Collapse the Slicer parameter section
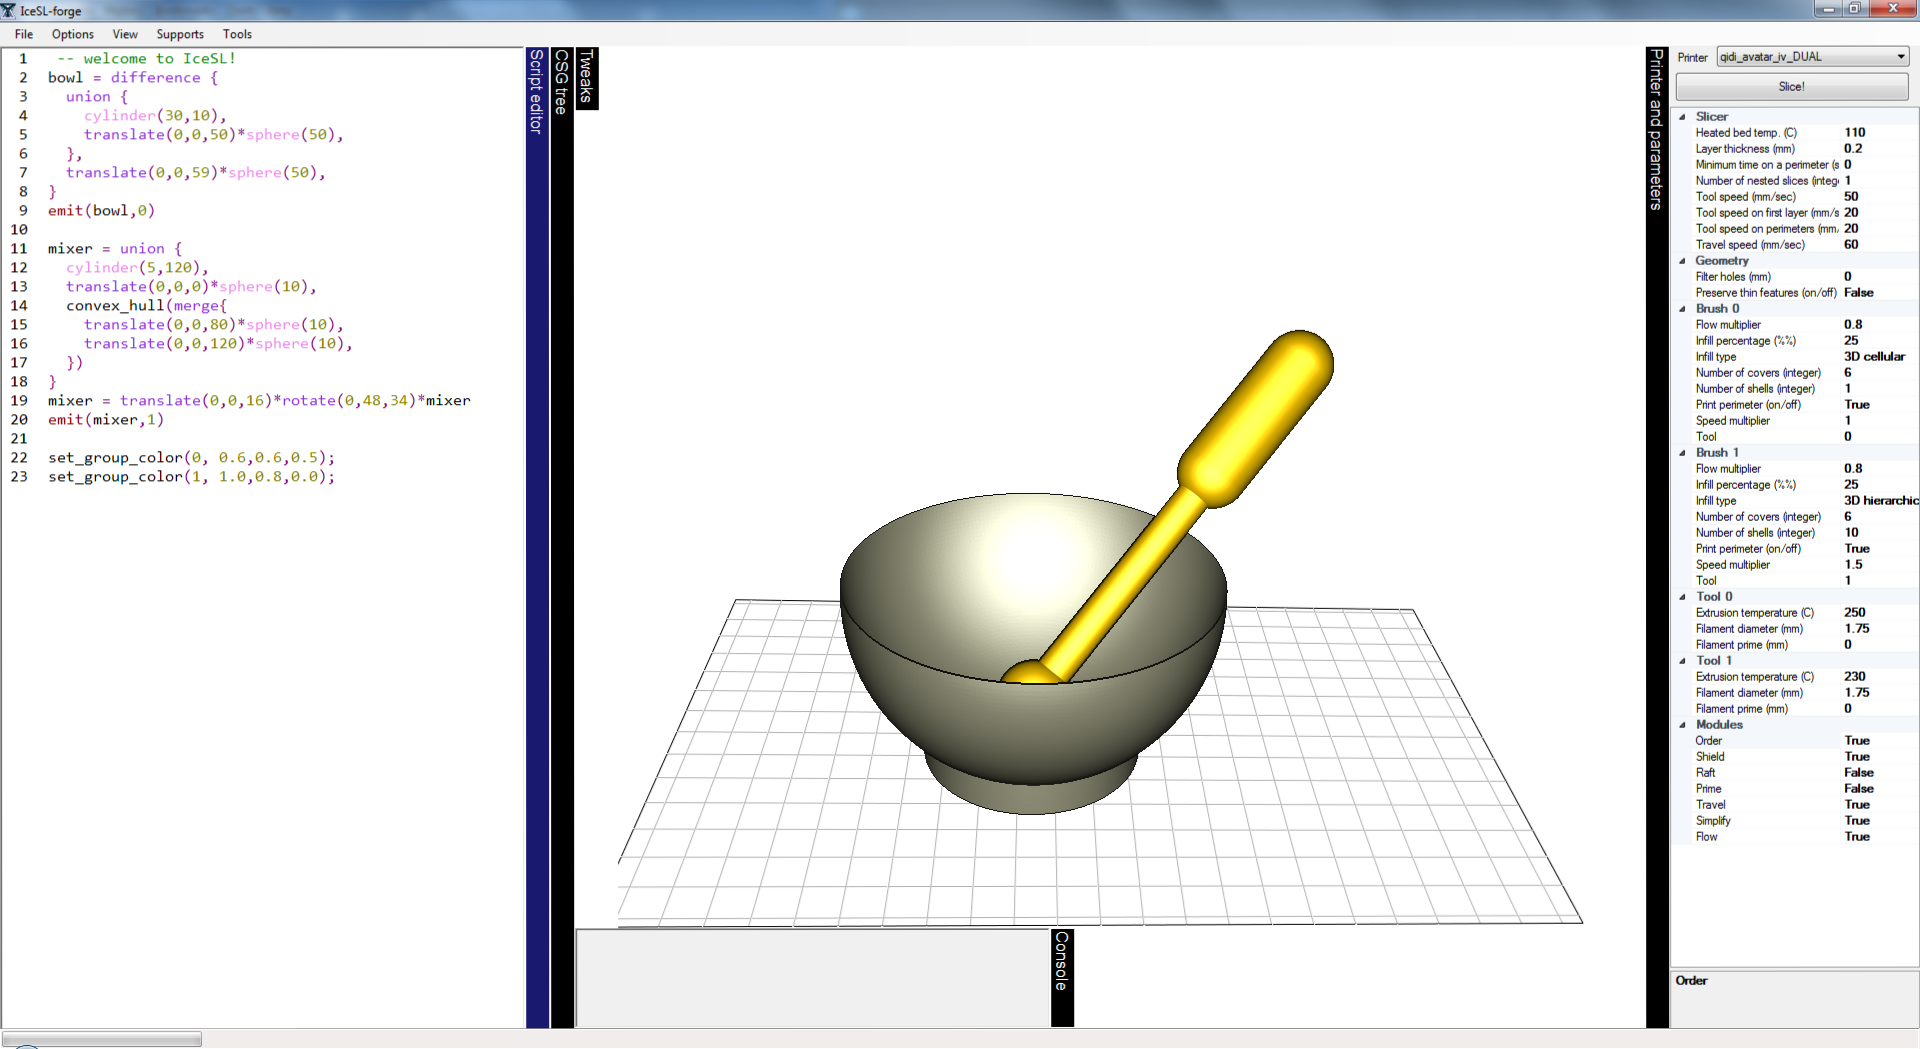This screenshot has height=1049, width=1920. pyautogui.click(x=1683, y=117)
